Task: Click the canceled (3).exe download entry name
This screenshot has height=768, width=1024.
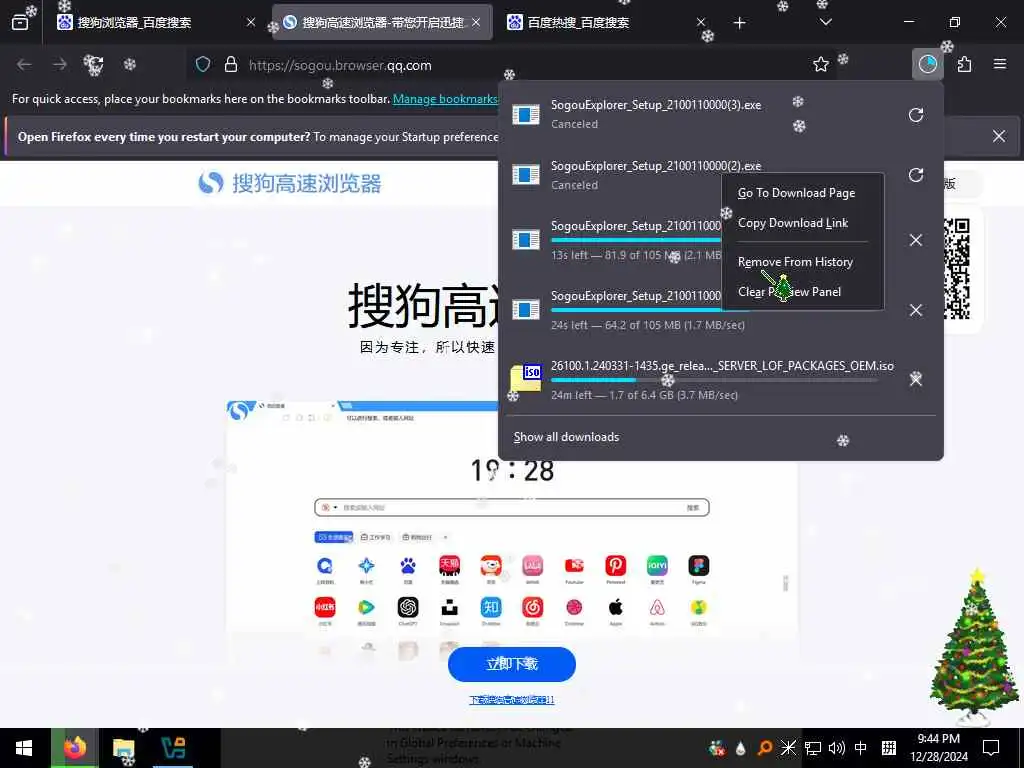Action: (x=656, y=105)
